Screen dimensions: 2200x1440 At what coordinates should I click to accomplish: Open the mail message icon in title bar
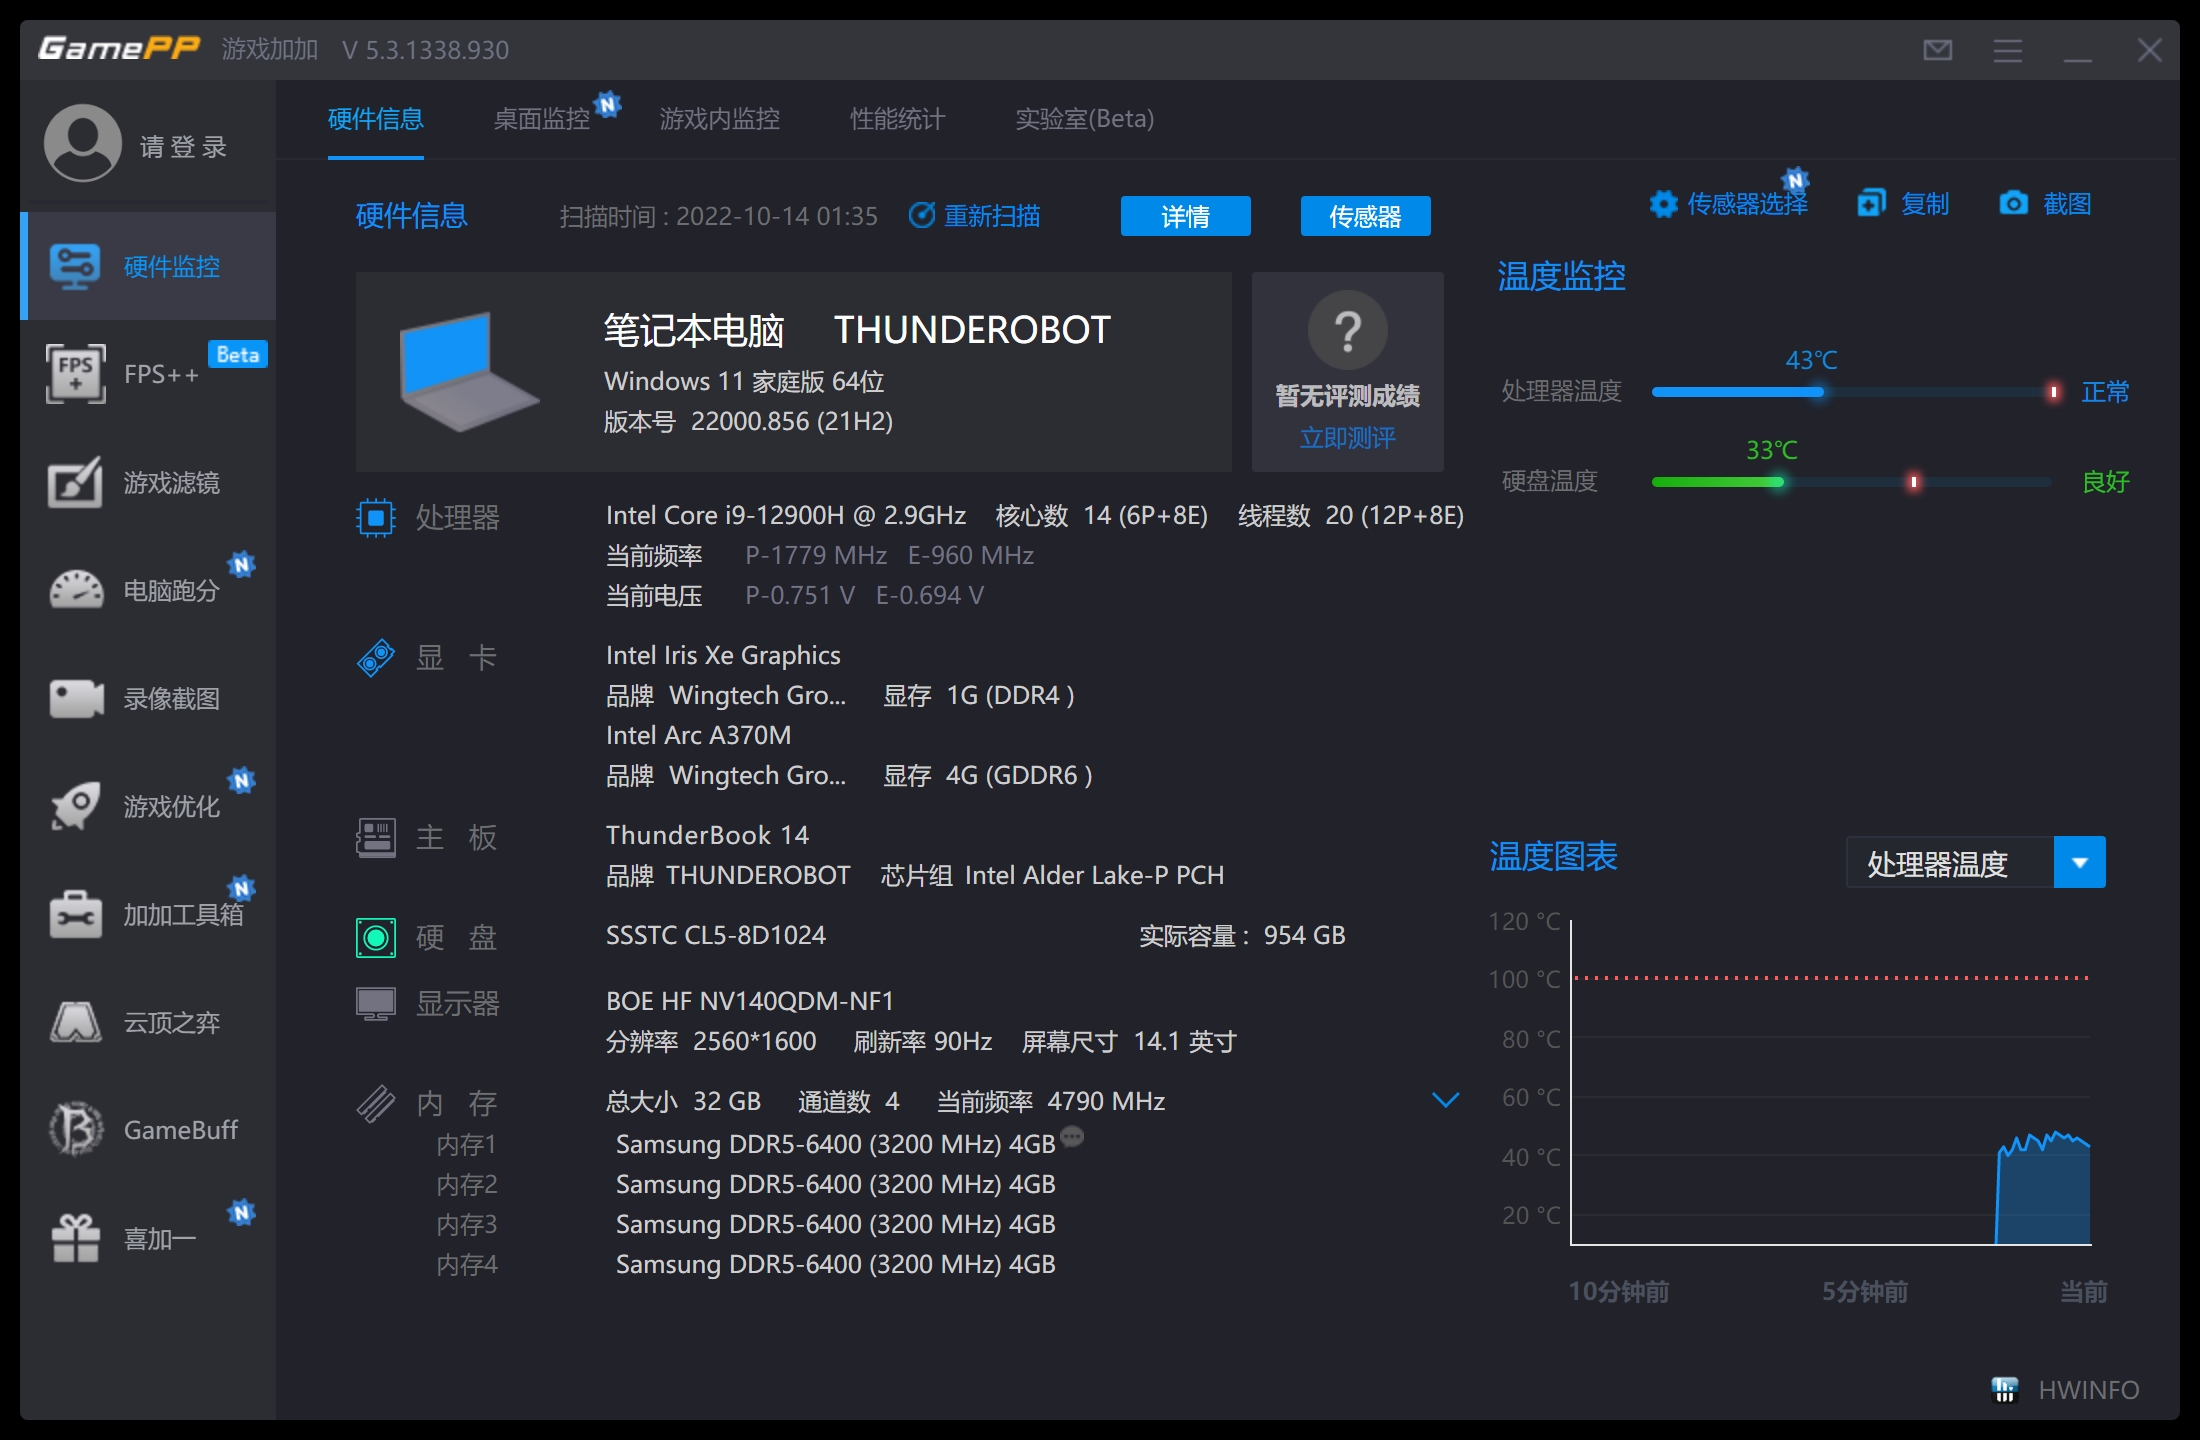(1938, 50)
